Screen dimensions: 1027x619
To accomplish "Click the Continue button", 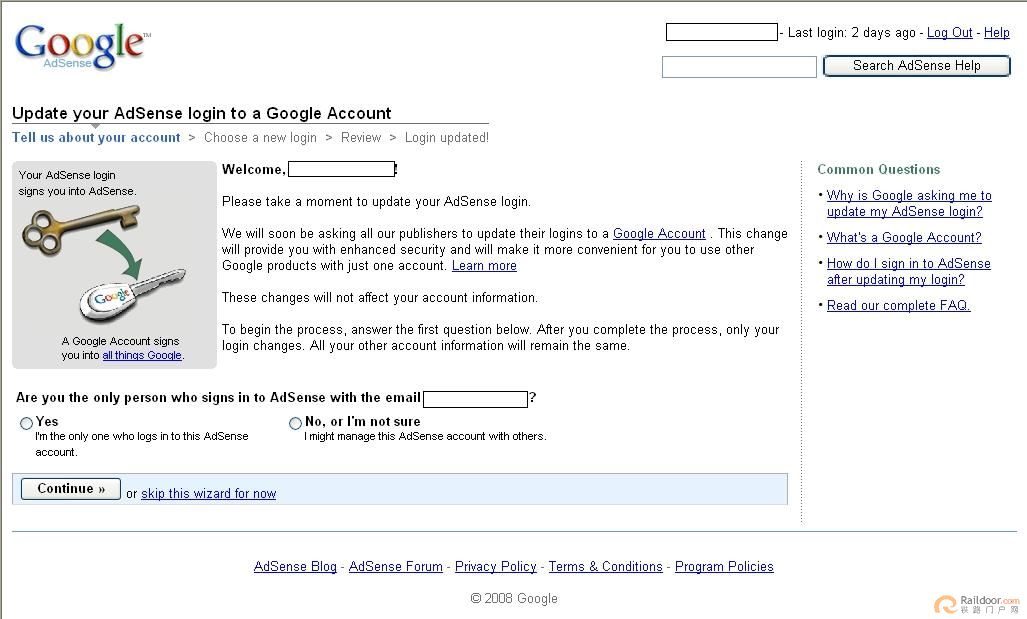I will click(x=71, y=489).
